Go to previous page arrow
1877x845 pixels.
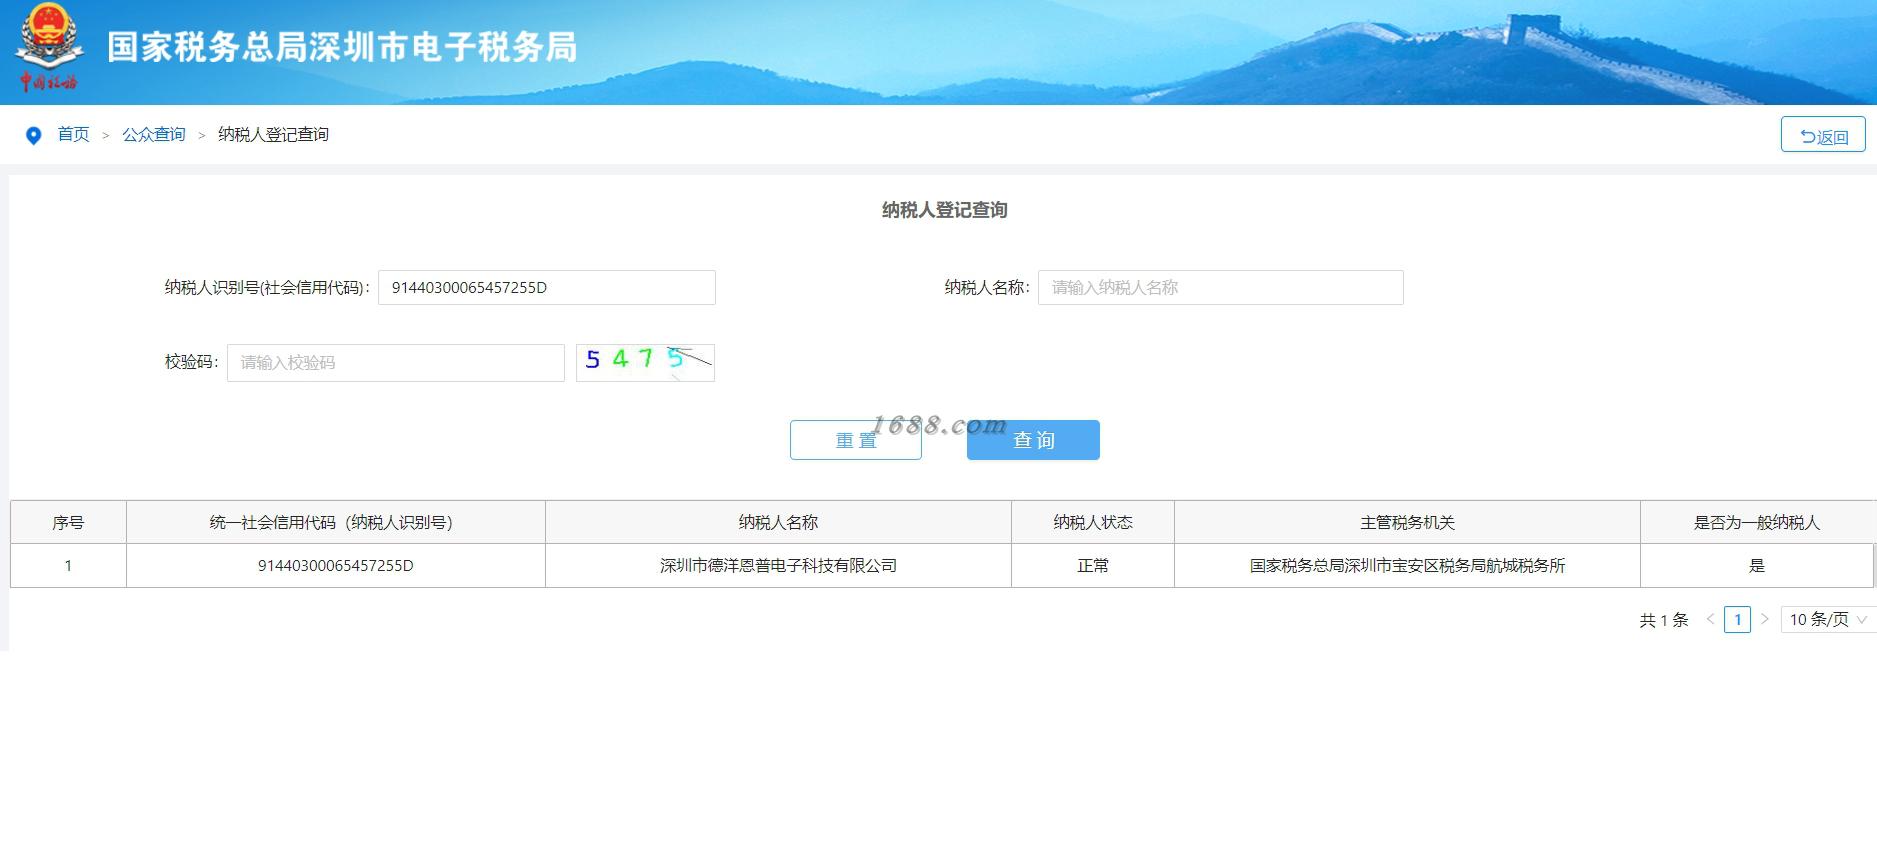click(1710, 619)
